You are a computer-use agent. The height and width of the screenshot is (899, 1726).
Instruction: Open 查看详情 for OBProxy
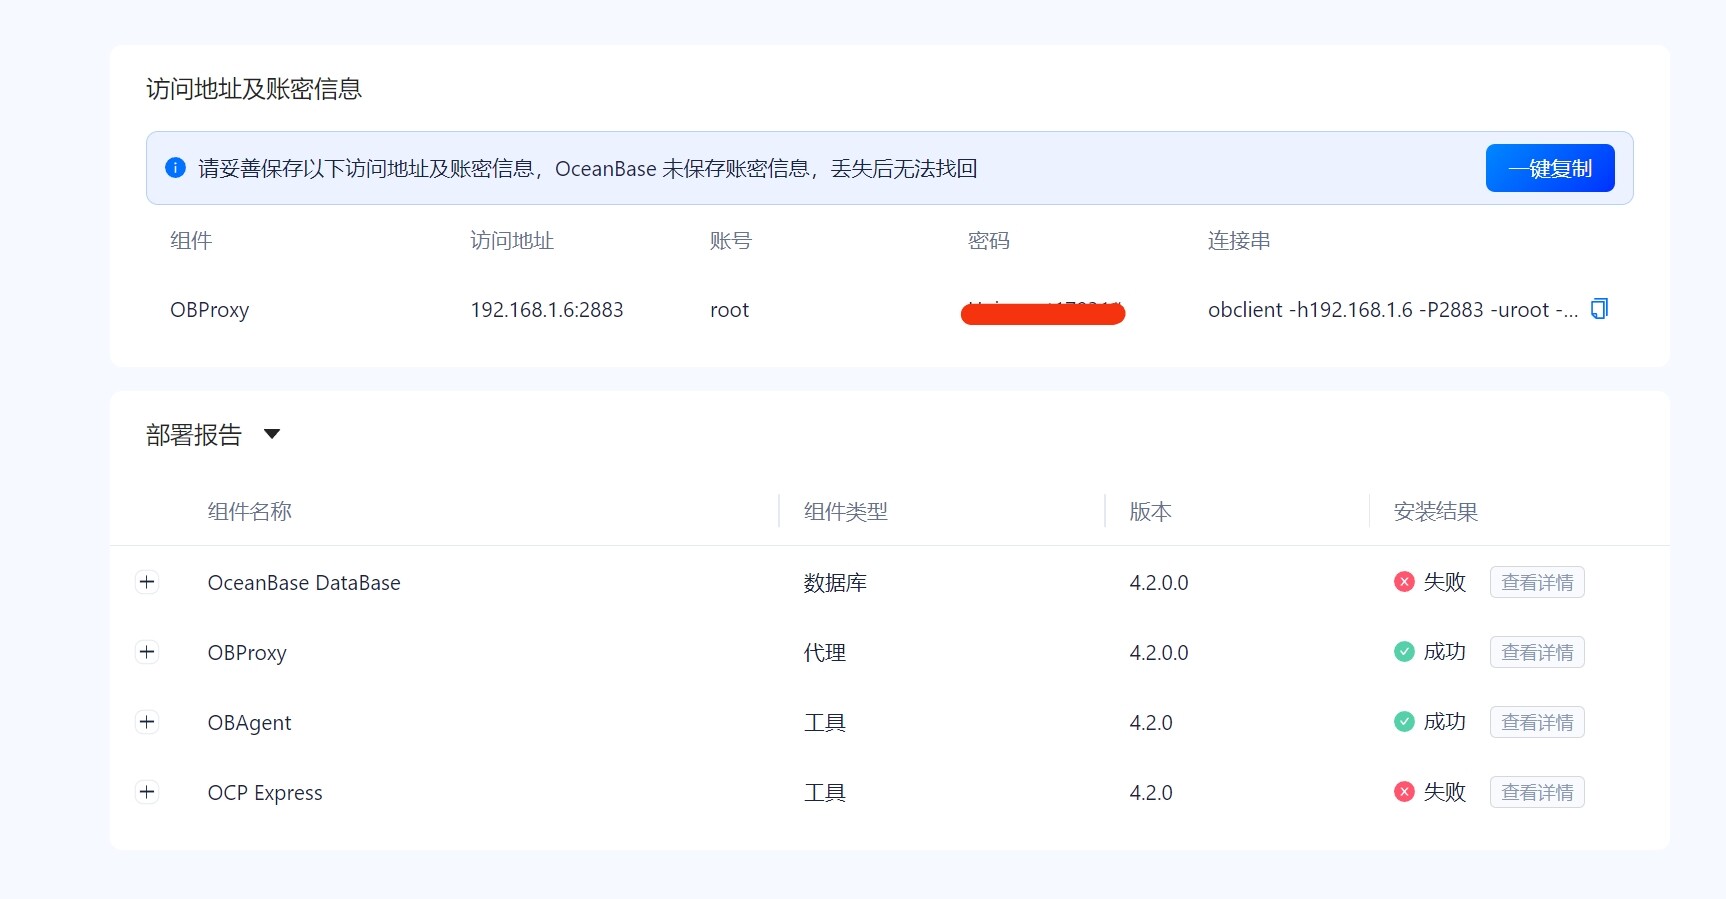[1537, 652]
